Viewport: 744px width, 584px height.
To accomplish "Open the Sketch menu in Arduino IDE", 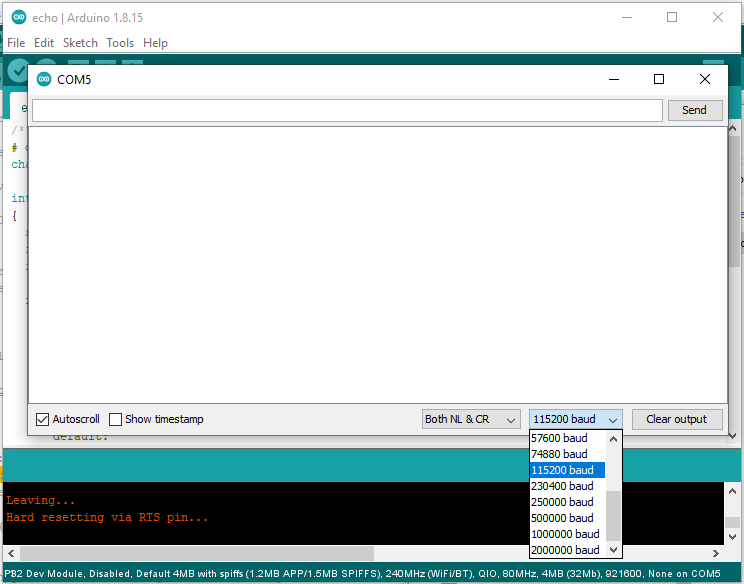I will coord(80,43).
